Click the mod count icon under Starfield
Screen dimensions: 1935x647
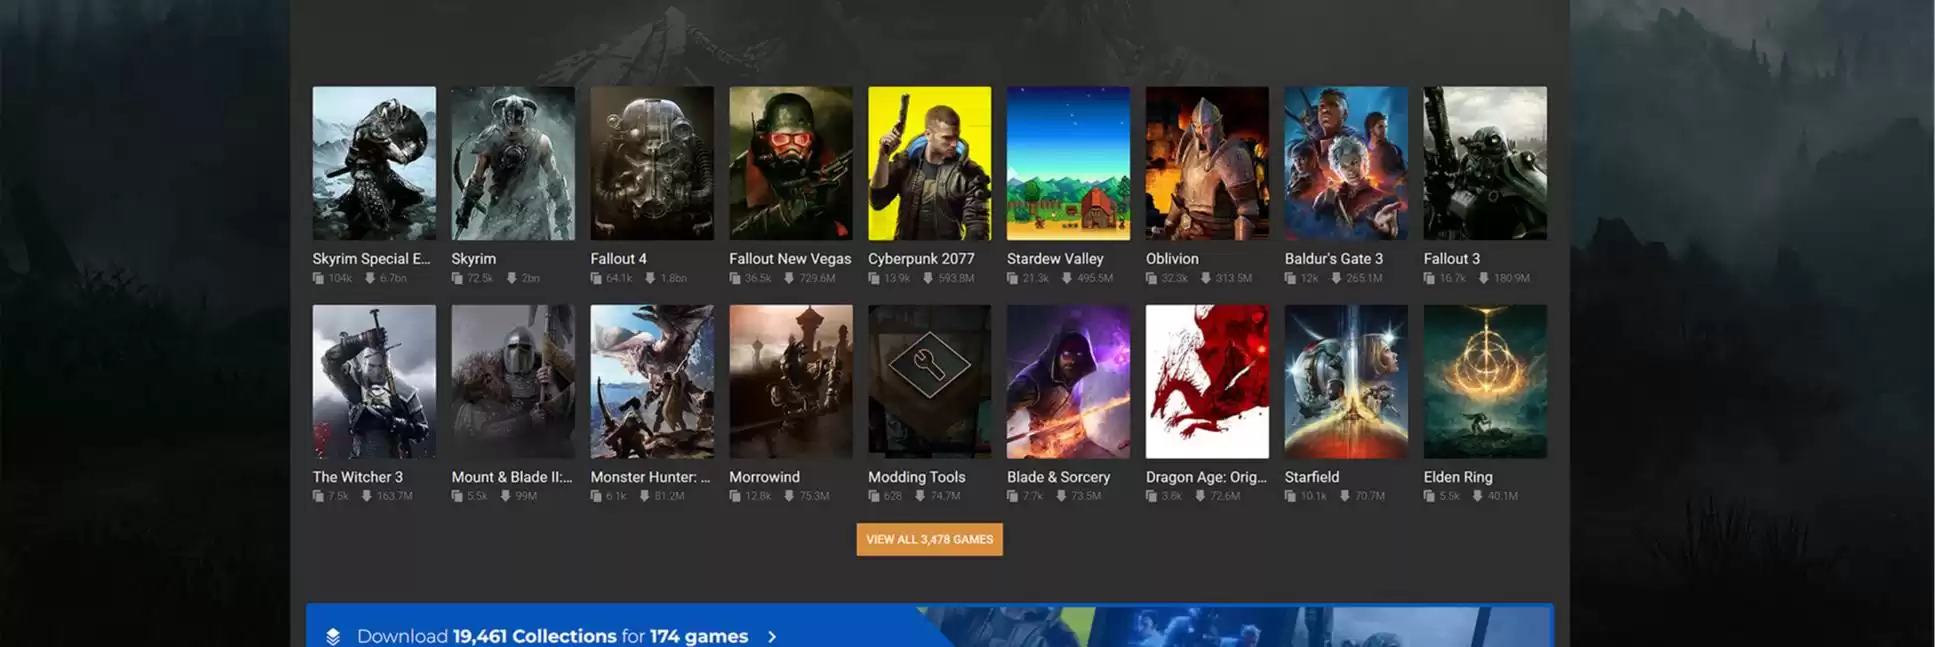1291,496
